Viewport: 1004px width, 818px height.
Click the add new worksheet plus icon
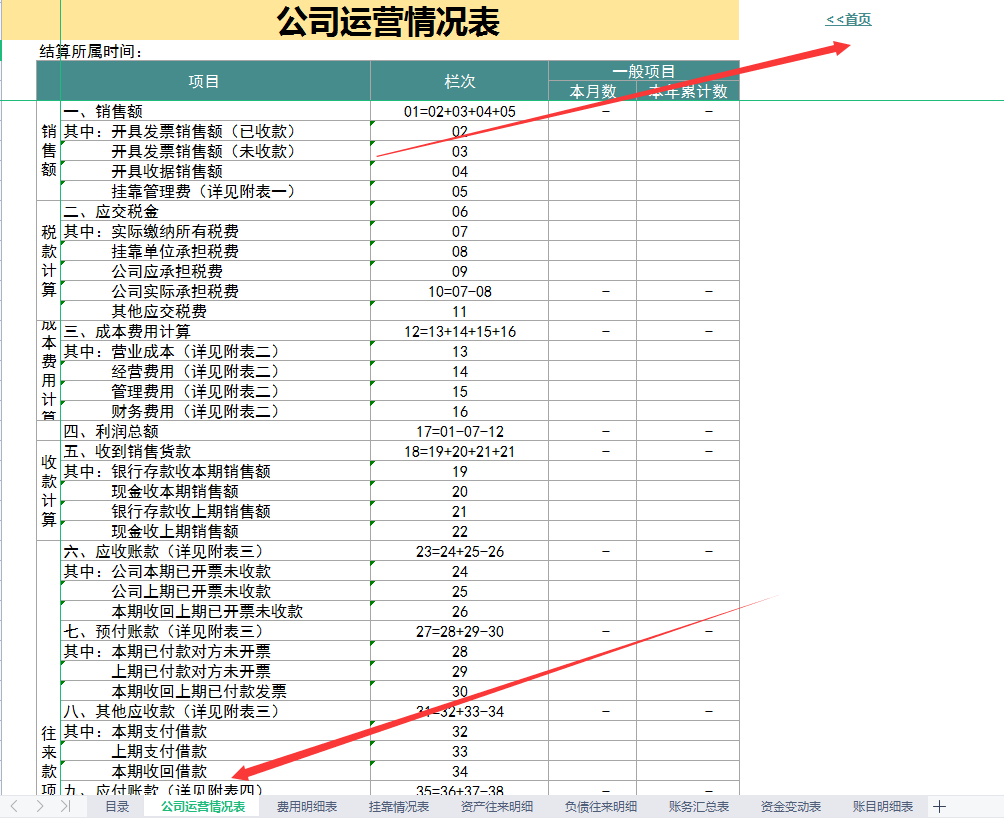[x=938, y=805]
